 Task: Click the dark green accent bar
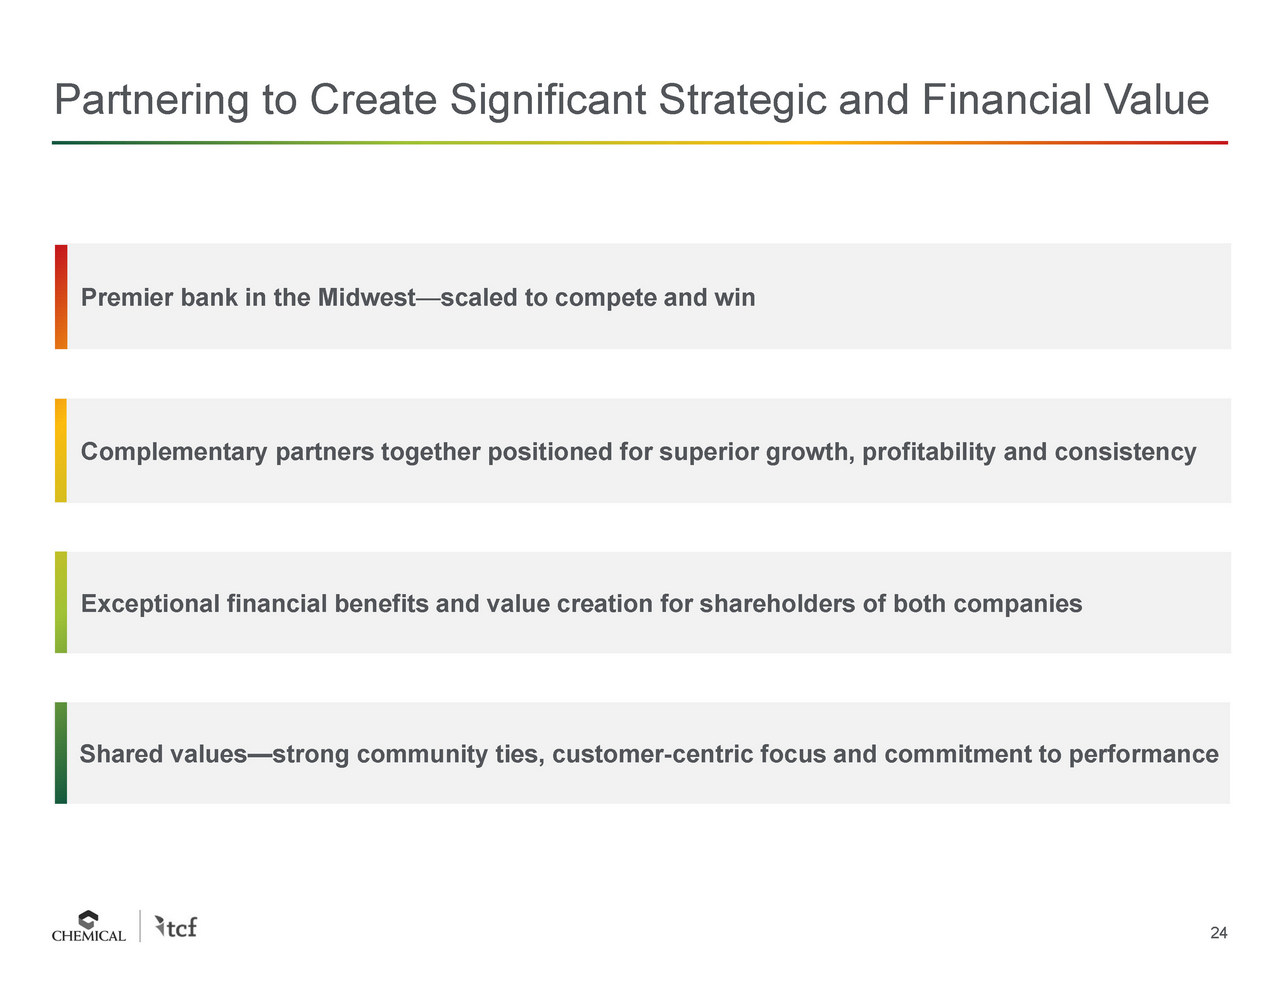[x=61, y=753]
